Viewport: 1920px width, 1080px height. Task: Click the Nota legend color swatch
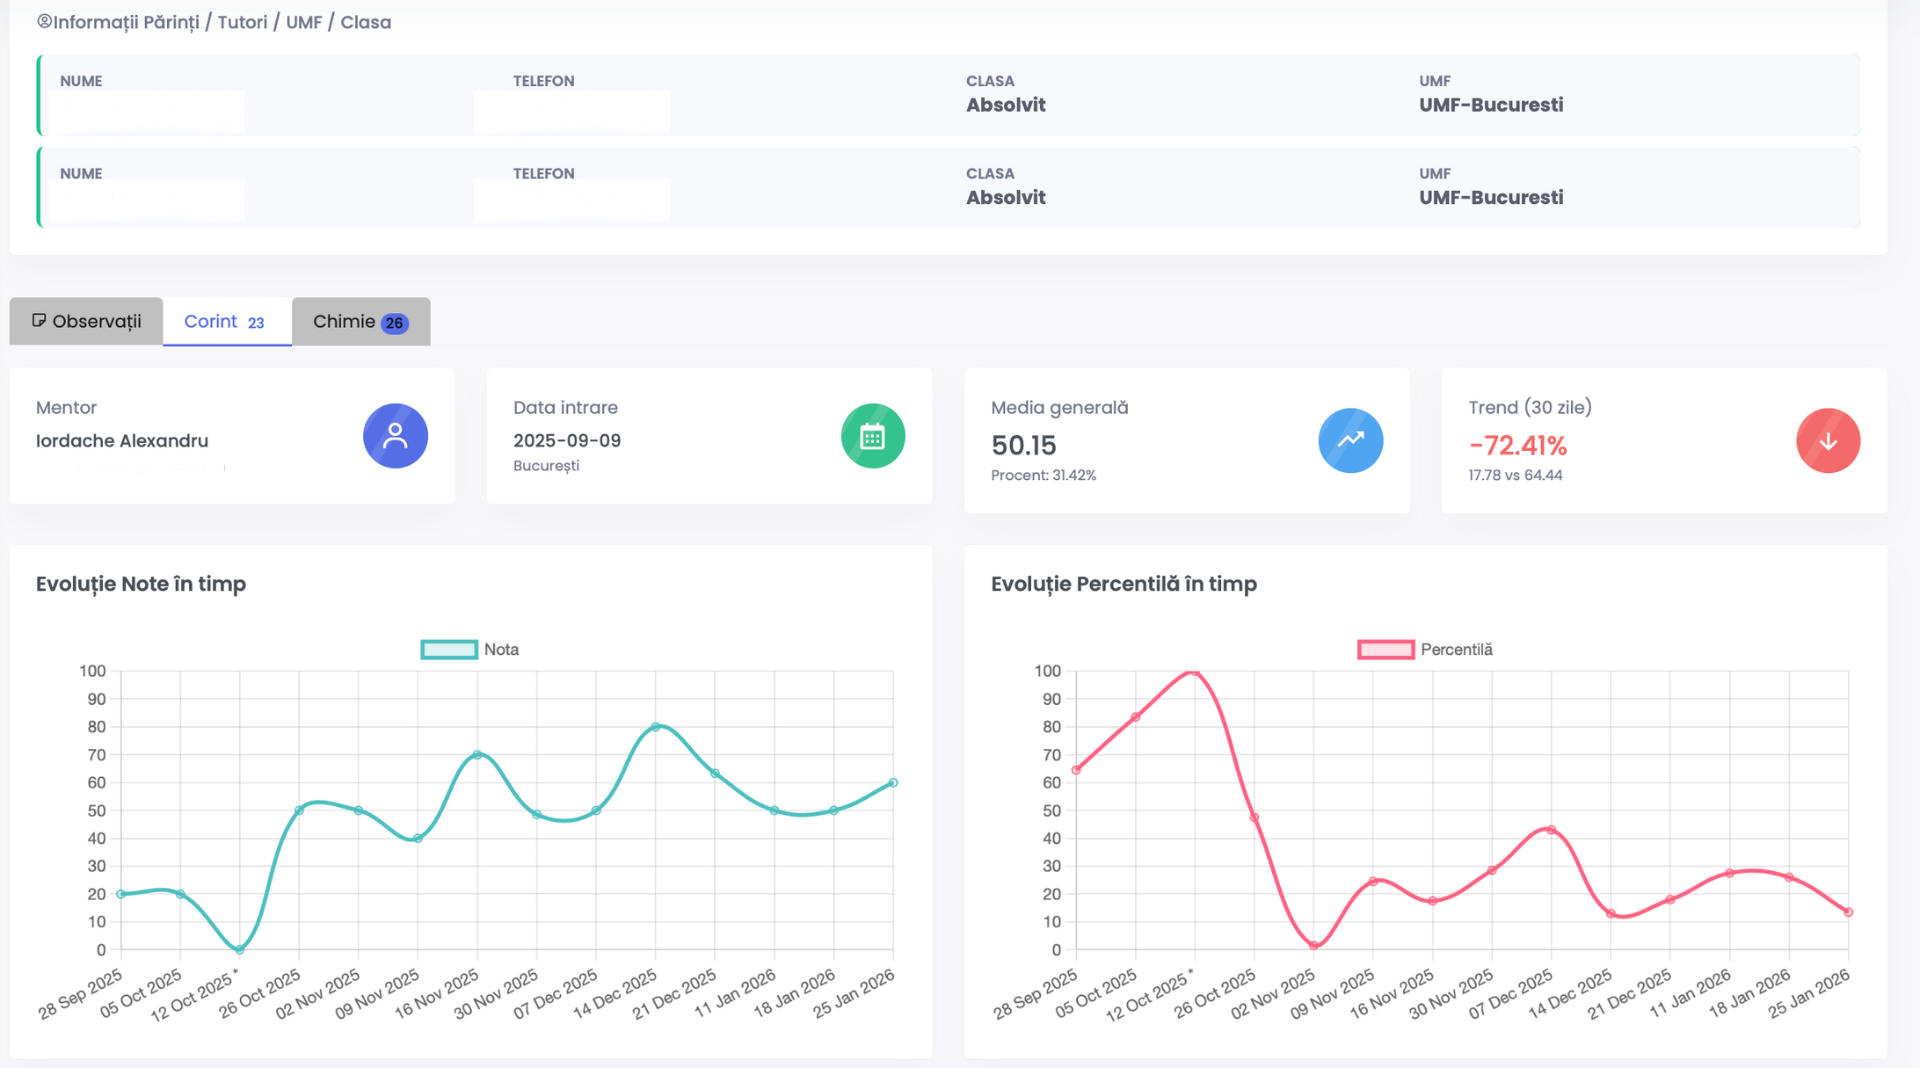(447, 649)
